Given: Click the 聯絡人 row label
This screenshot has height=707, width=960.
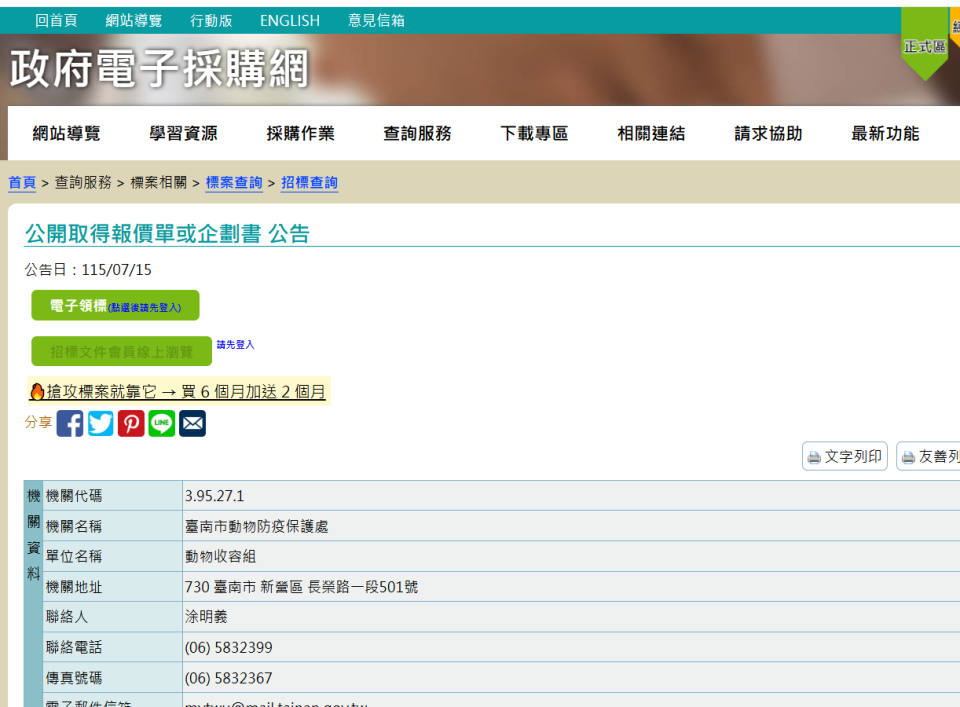Looking at the screenshot, I should tap(67, 617).
